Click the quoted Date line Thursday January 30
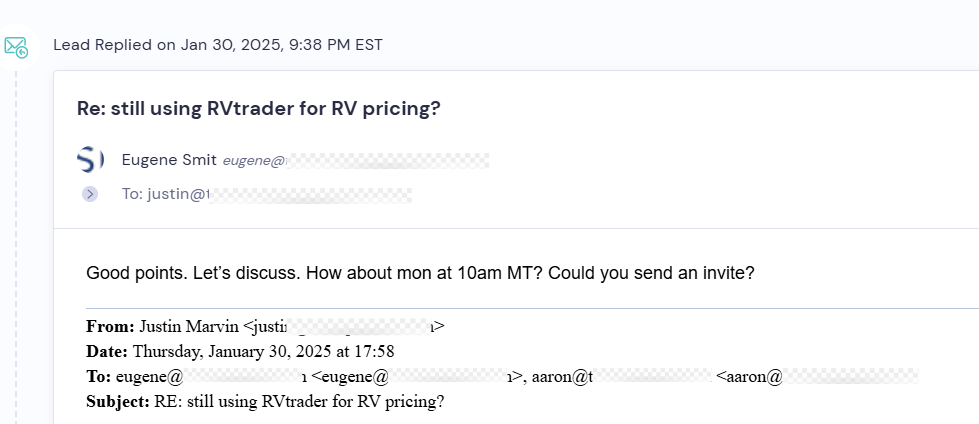Image resolution: width=979 pixels, height=424 pixels. pos(240,352)
